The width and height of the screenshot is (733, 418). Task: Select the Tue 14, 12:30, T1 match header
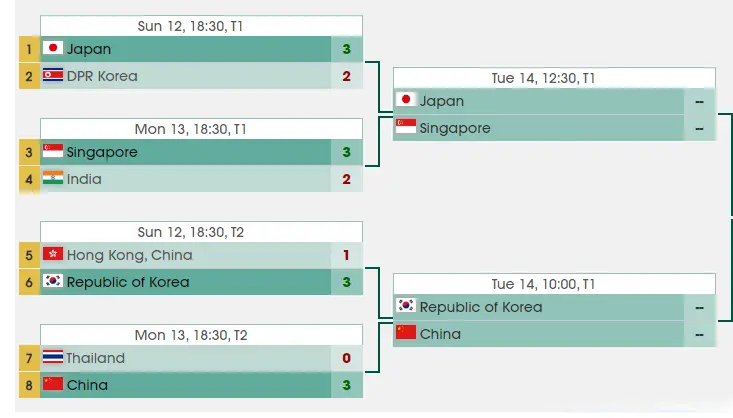coord(555,78)
